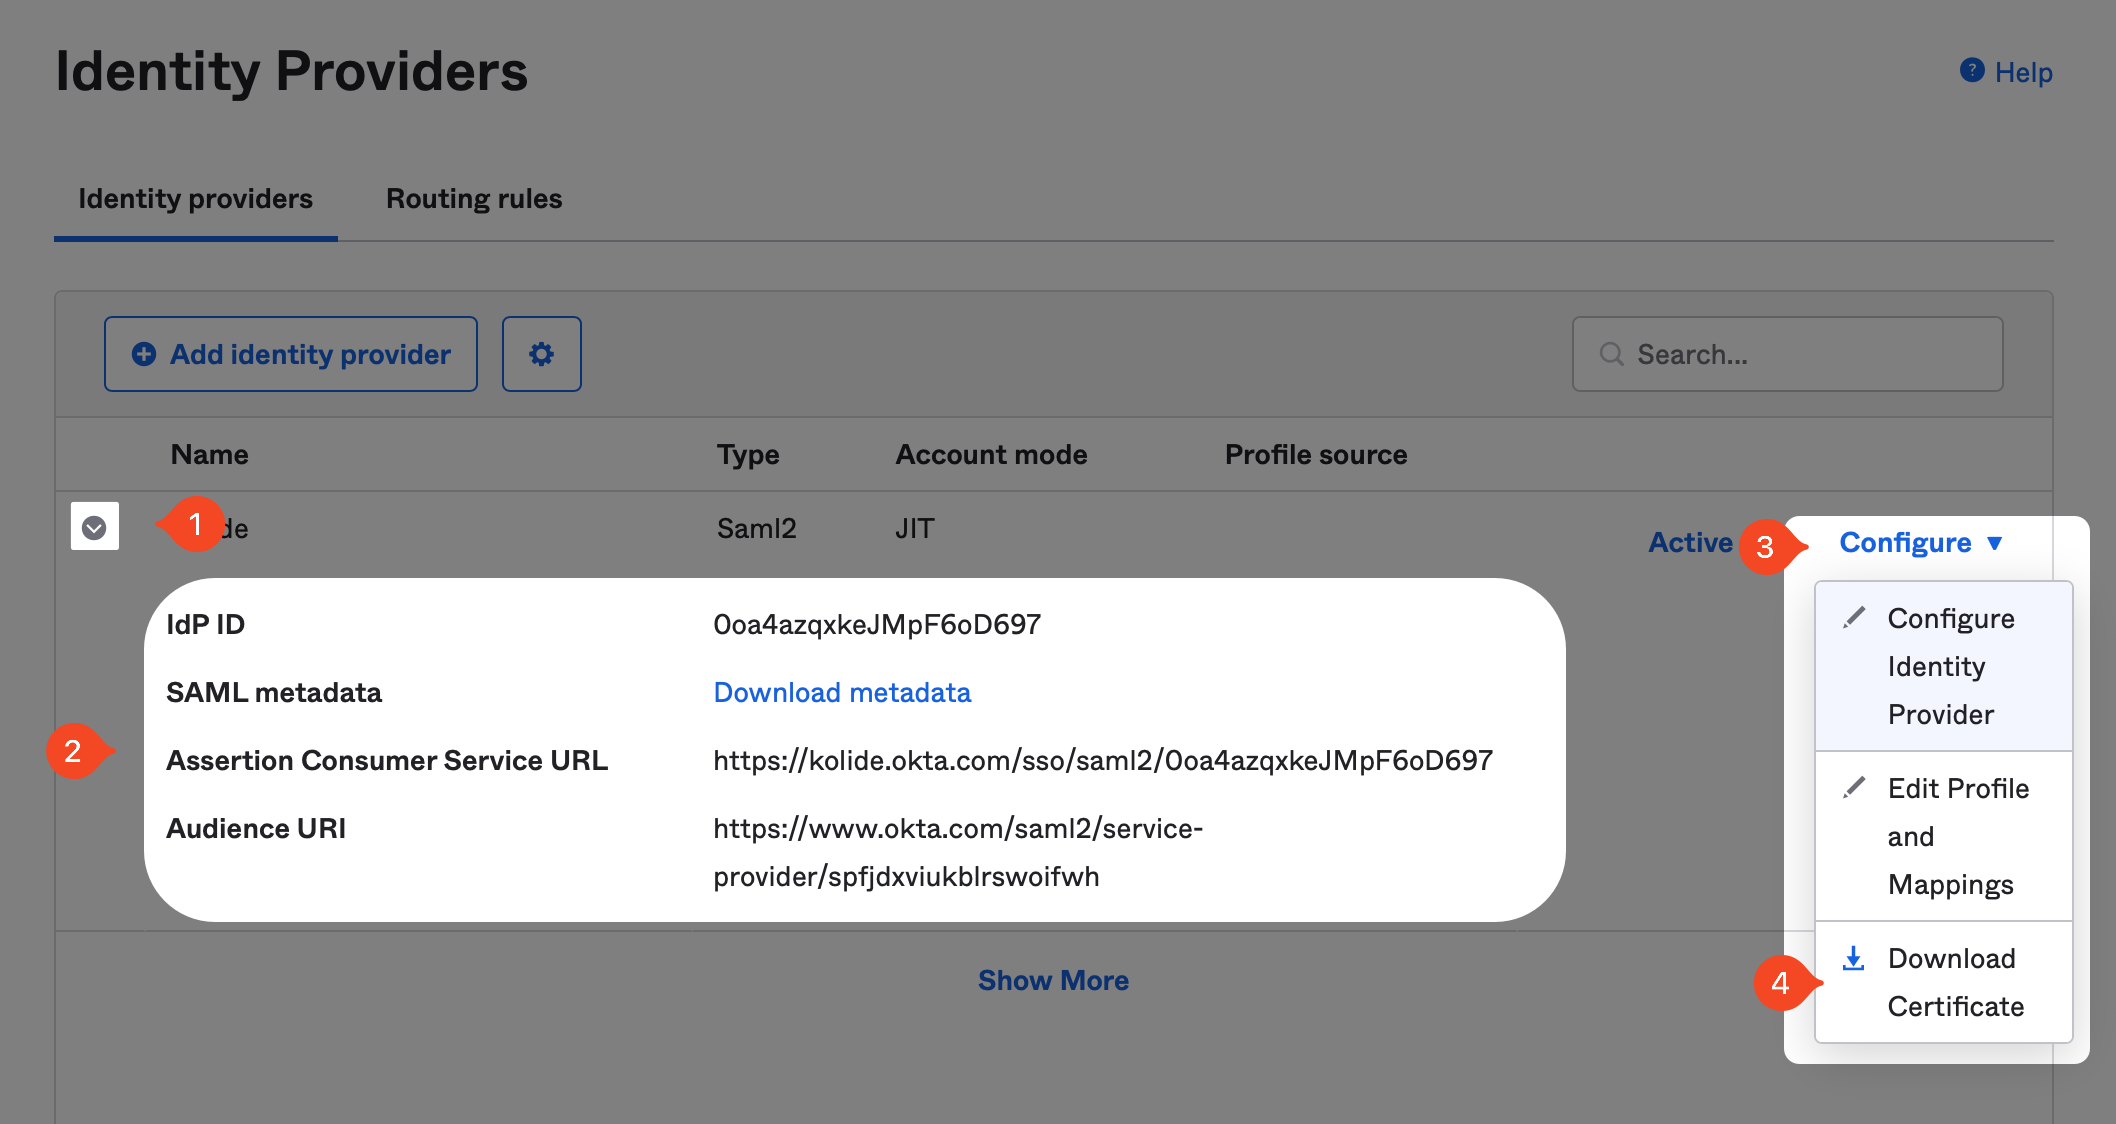Image resolution: width=2116 pixels, height=1124 pixels.
Task: Select the Audience URI value text
Action: click(x=958, y=852)
